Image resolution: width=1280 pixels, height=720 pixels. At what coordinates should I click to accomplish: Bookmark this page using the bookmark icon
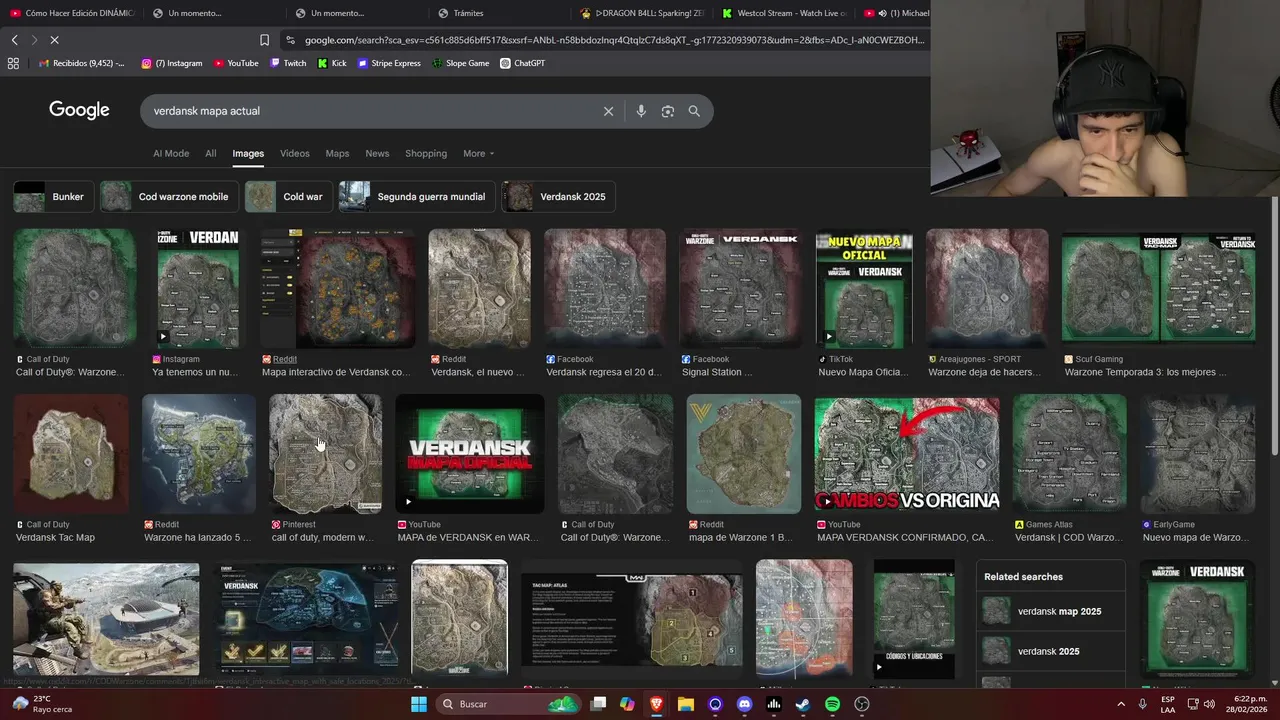264,40
